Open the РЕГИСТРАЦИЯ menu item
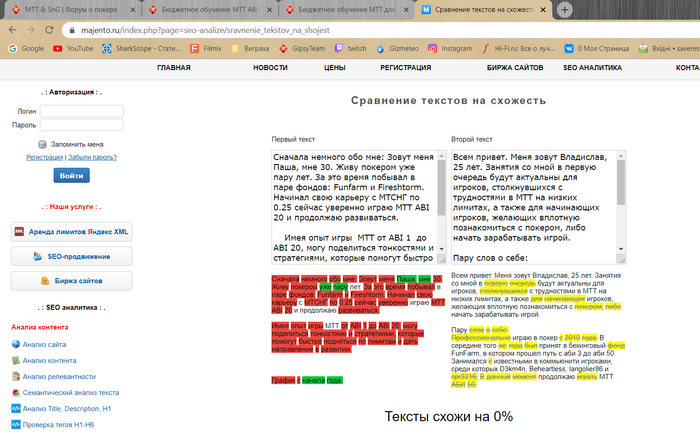This screenshot has width=700, height=434. point(405,67)
